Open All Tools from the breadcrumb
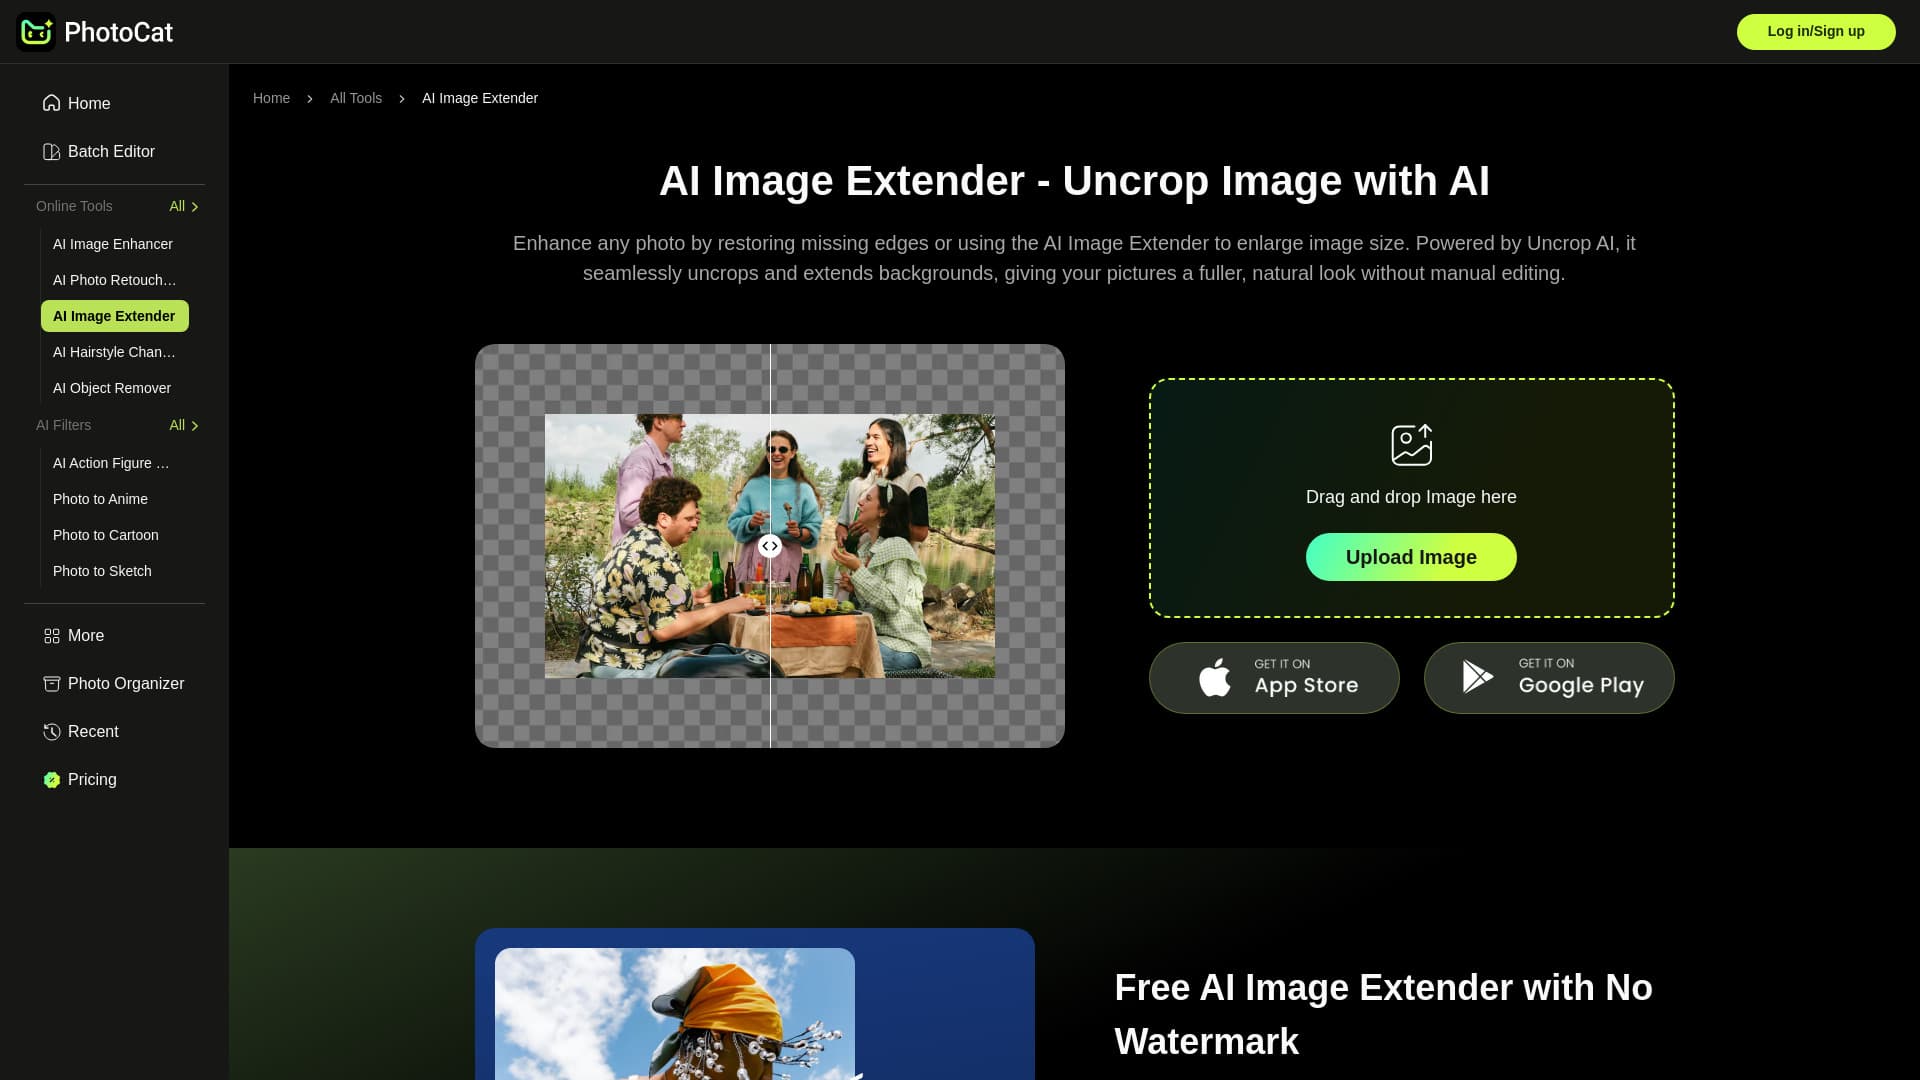This screenshot has height=1080, width=1920. click(x=355, y=98)
